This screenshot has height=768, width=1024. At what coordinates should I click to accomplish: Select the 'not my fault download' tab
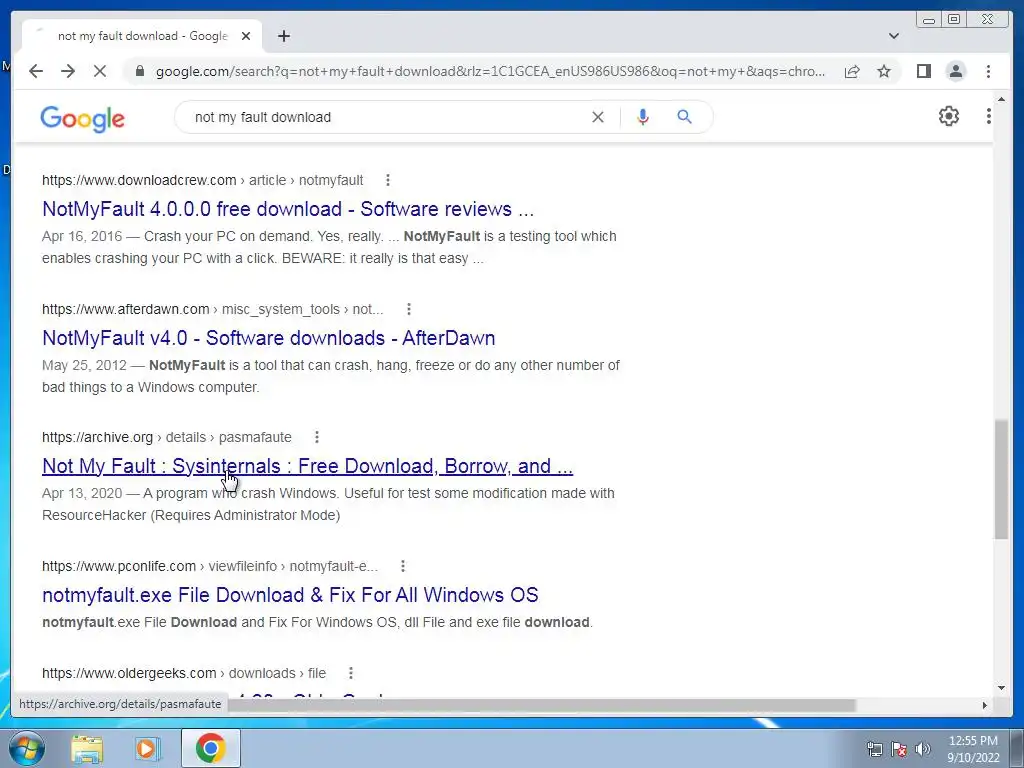click(x=142, y=36)
